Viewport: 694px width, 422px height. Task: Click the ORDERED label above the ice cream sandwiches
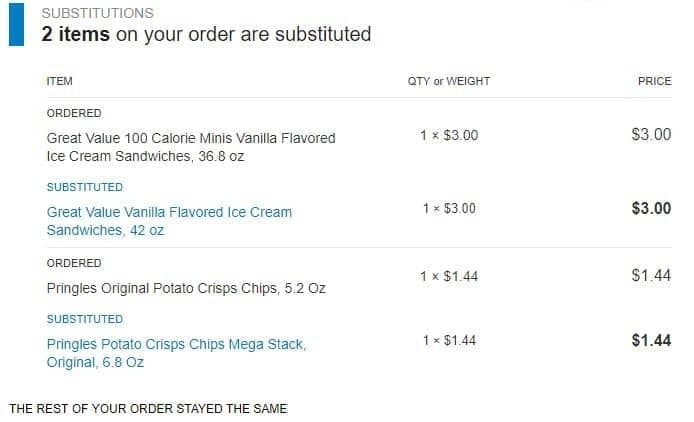74,113
